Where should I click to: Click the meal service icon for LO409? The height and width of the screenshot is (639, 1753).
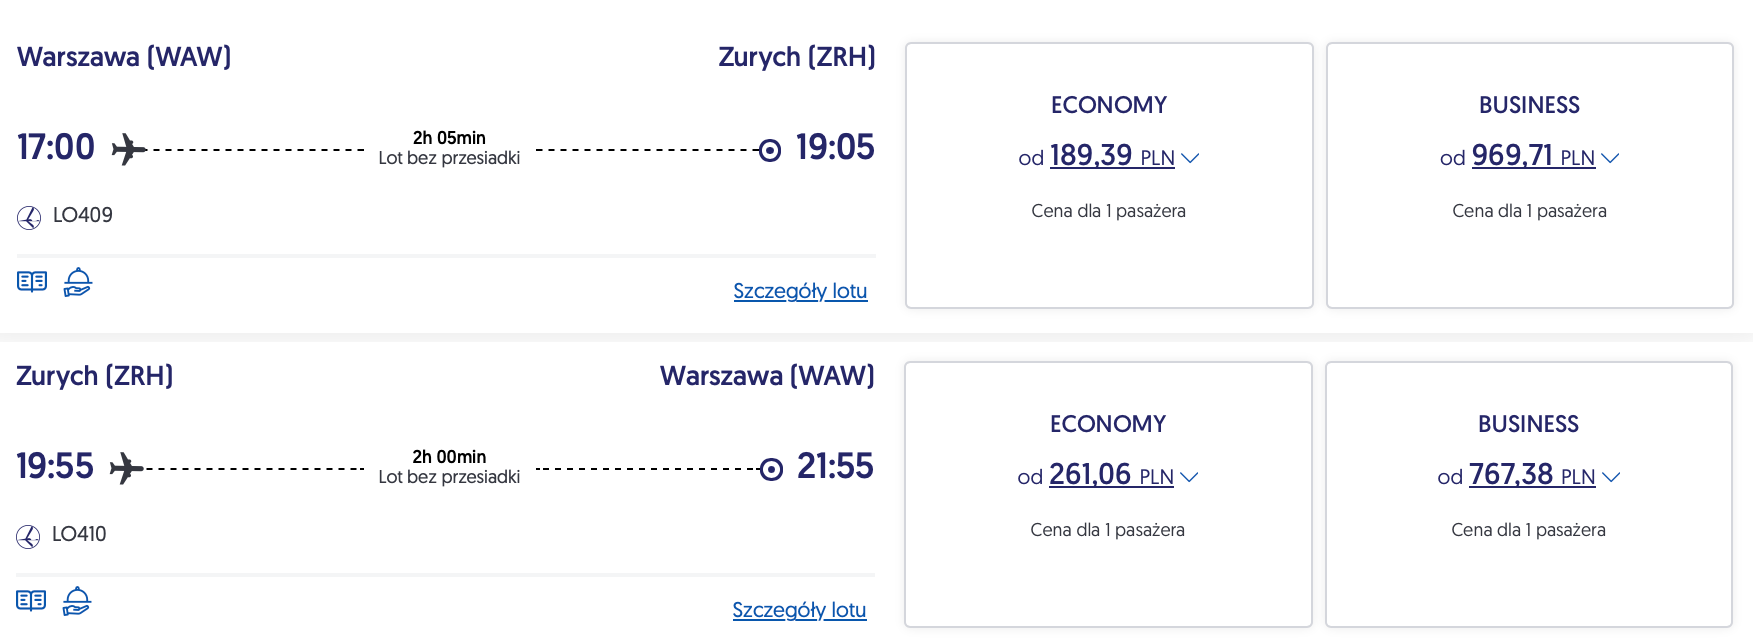pos(77,282)
